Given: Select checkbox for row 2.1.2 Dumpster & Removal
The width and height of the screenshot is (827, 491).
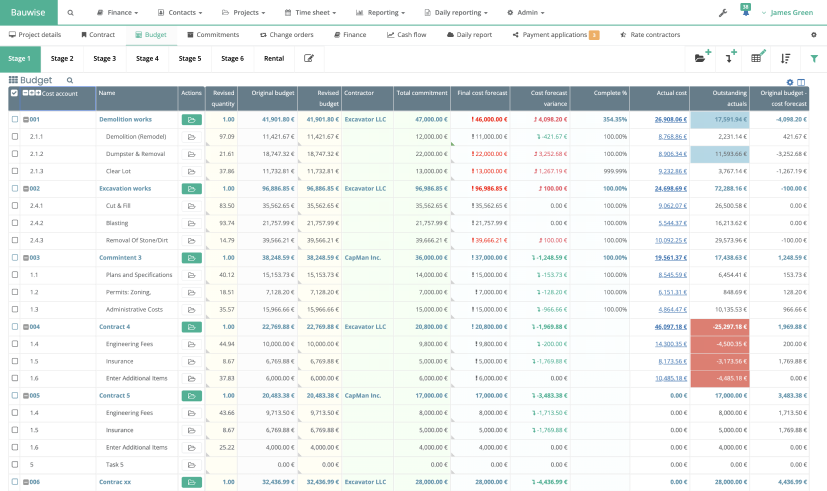Looking at the screenshot, I should pyautogui.click(x=14, y=154).
